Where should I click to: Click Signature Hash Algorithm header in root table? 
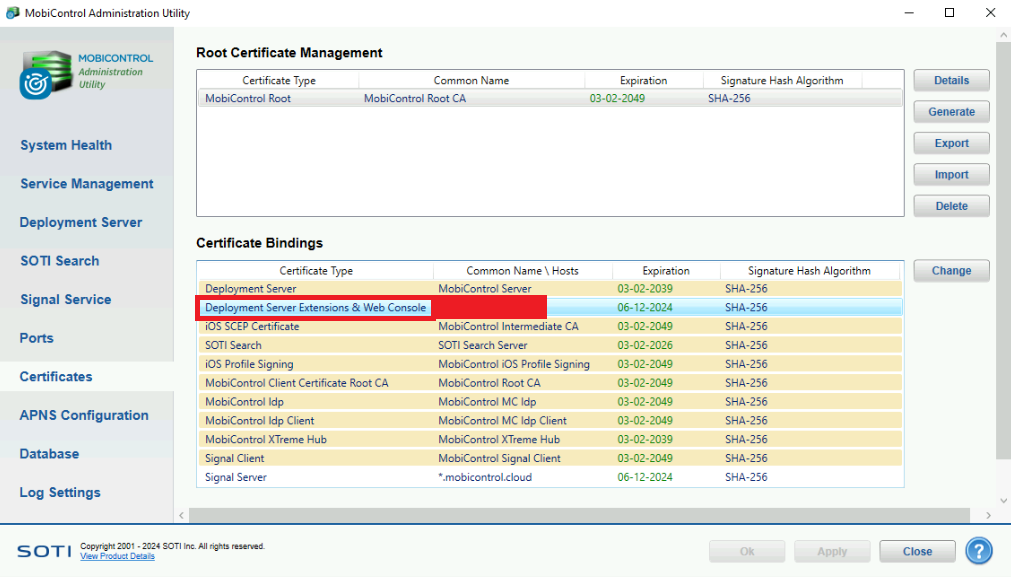(x=781, y=81)
